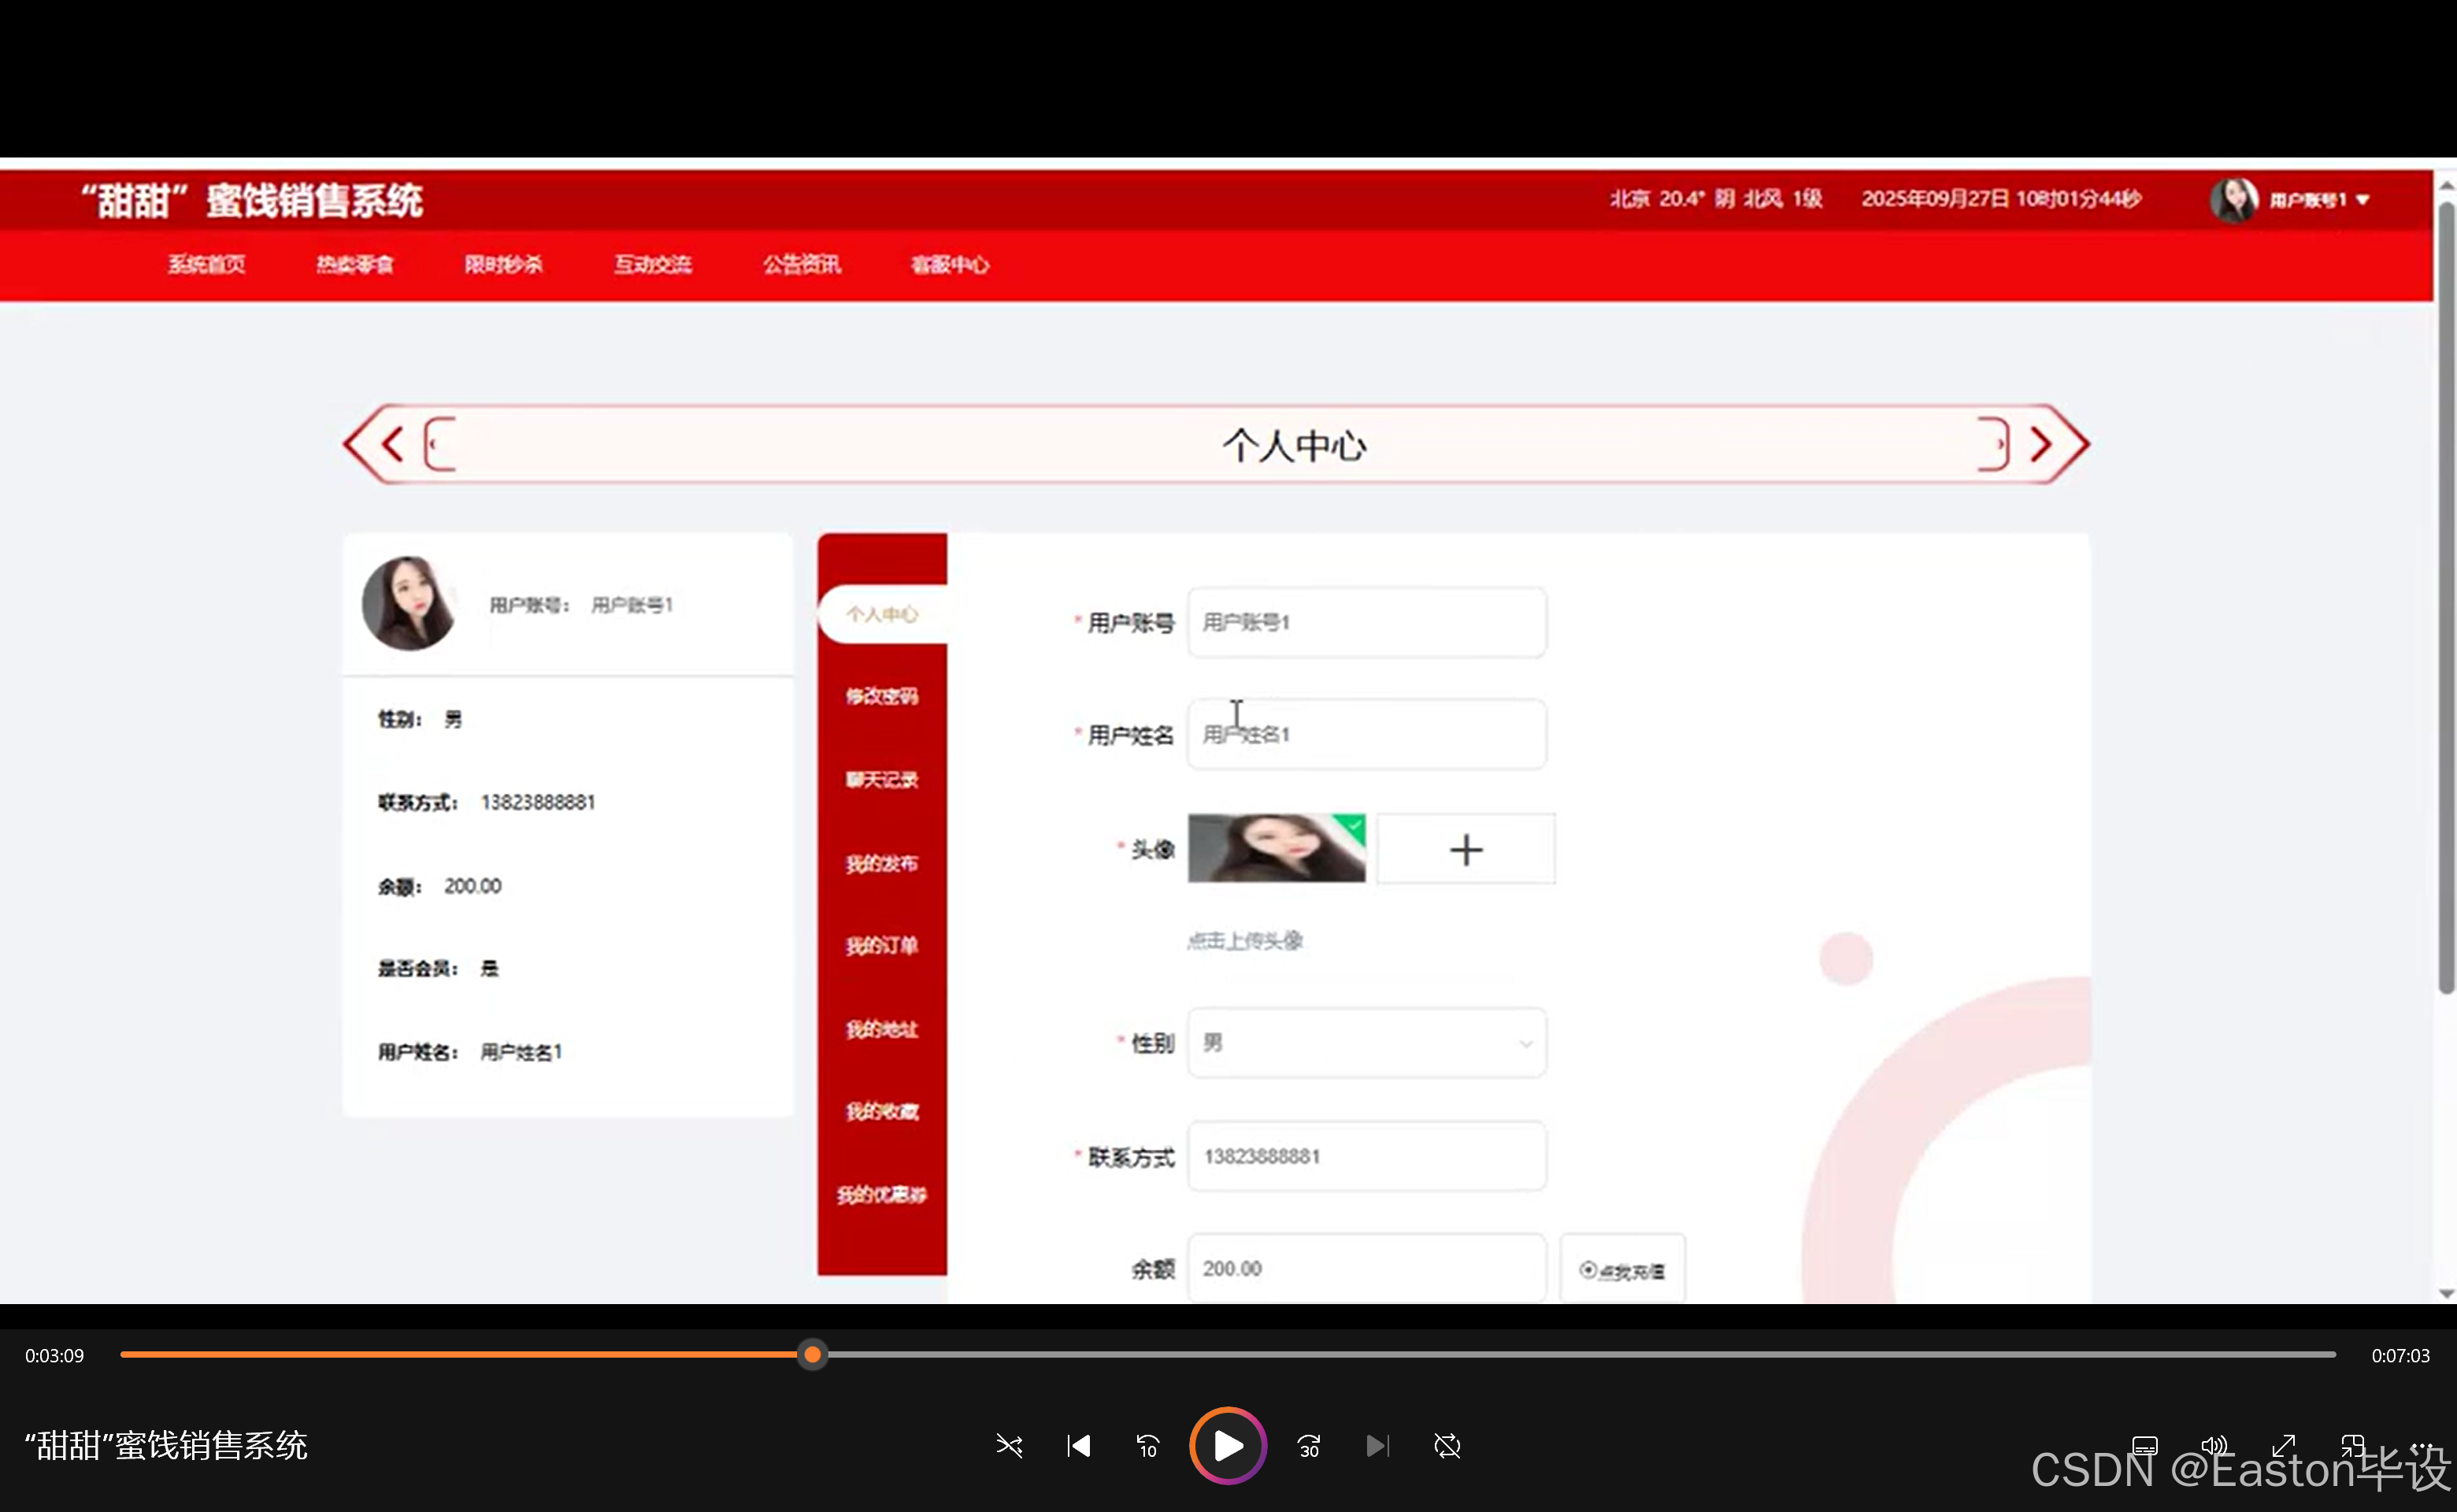
Task: Click 用户姓名1 in the left profile card
Action: click(x=521, y=1052)
